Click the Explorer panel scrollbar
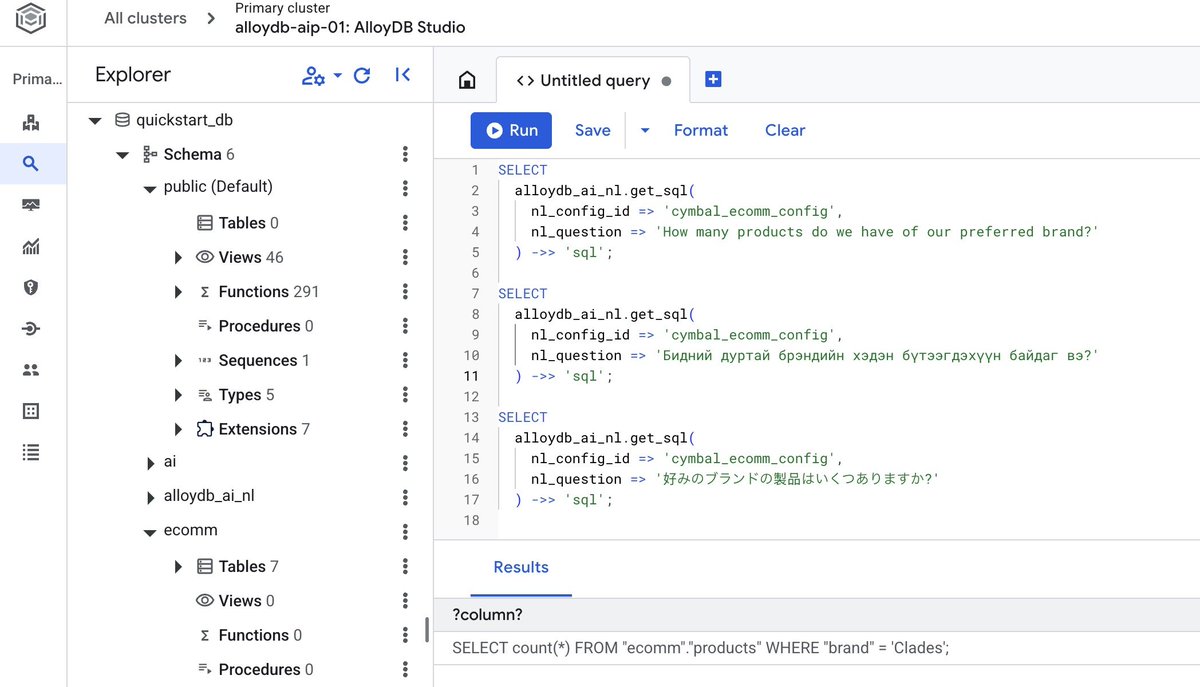 (x=427, y=629)
